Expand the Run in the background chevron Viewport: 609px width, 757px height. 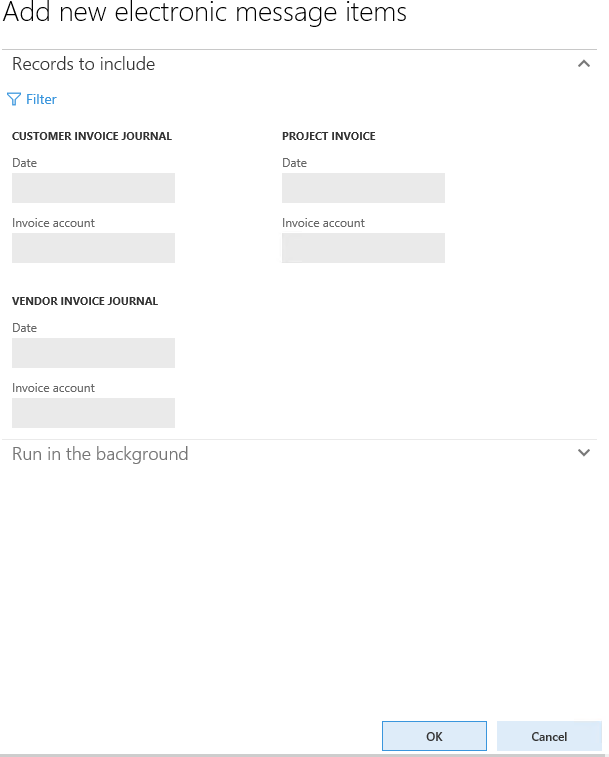[584, 453]
